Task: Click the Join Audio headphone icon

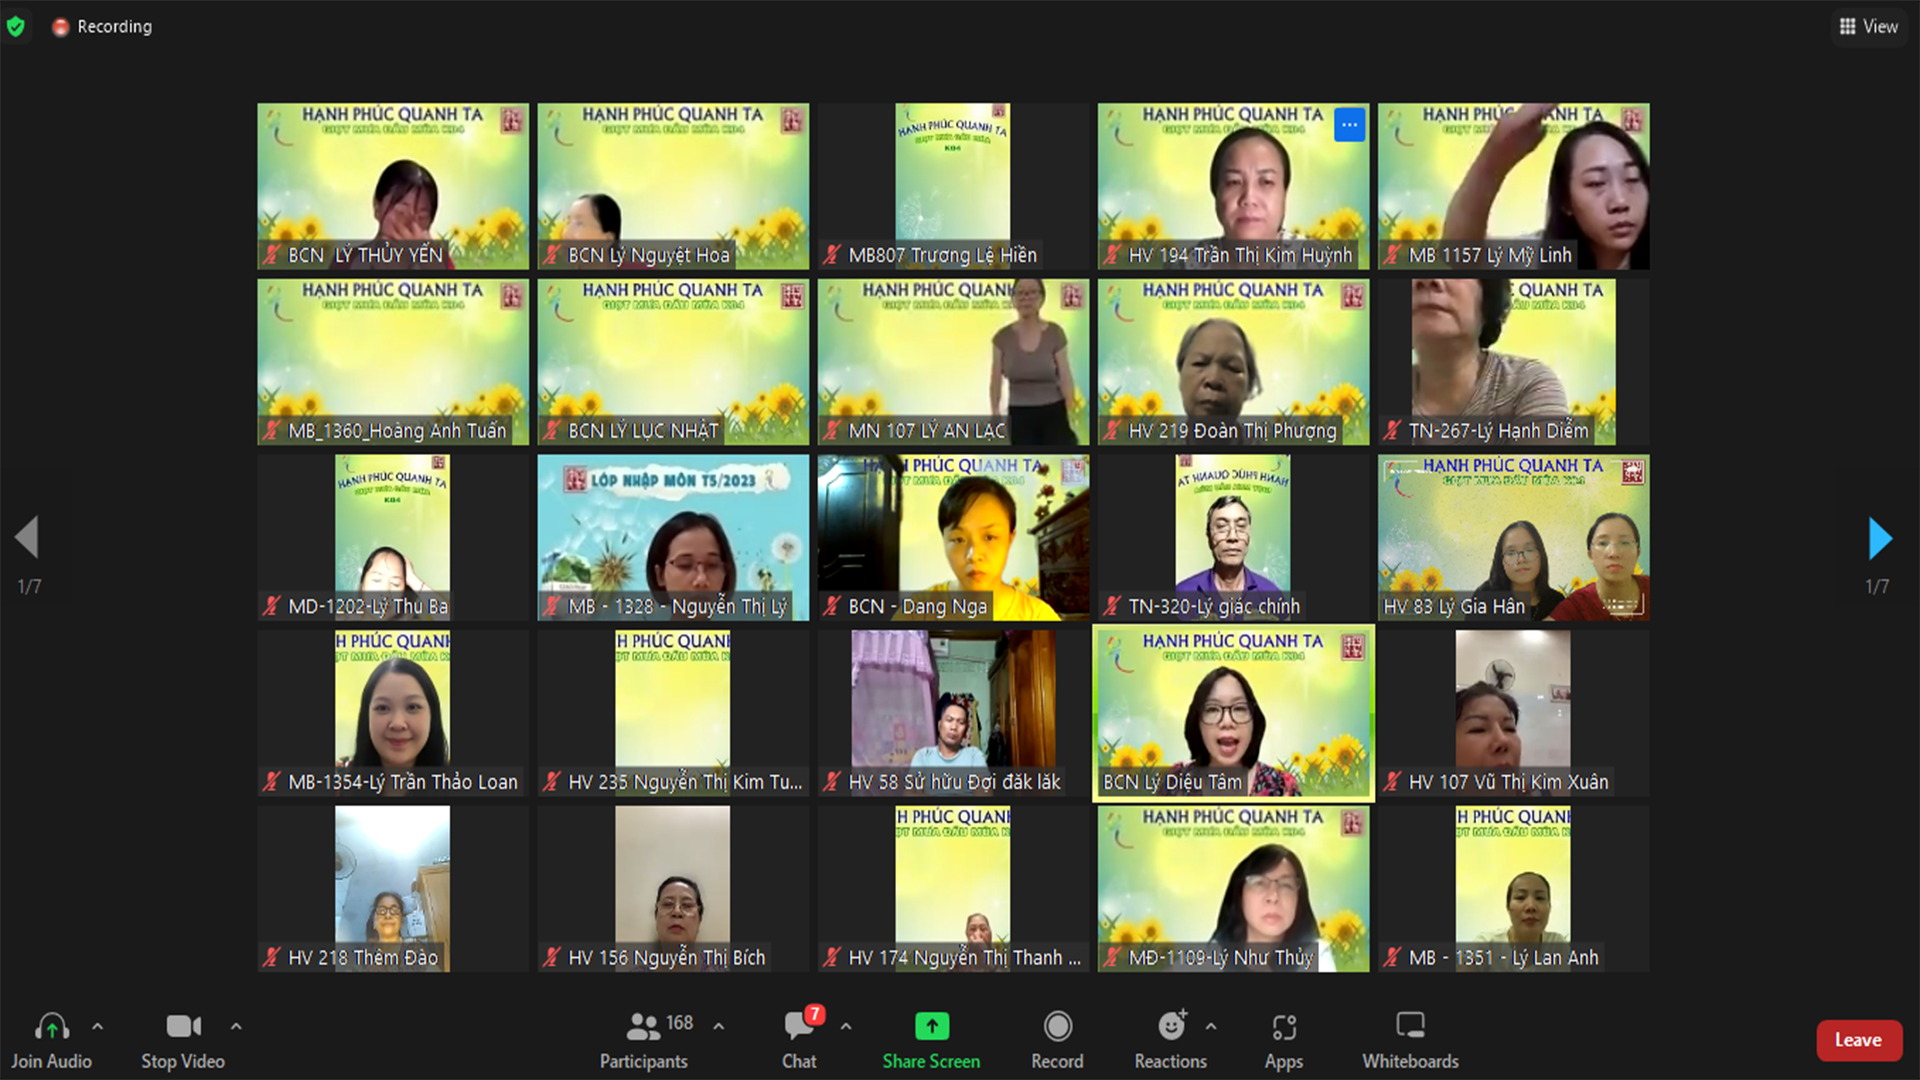Action: click(51, 1027)
